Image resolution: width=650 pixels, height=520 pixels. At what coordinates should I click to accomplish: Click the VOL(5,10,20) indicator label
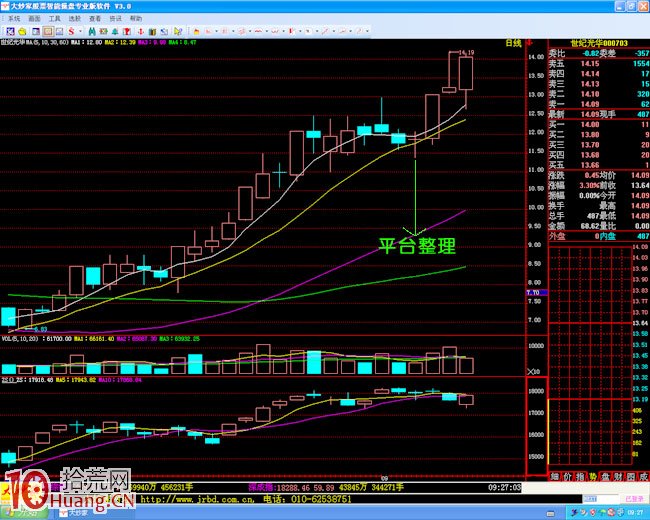20,339
